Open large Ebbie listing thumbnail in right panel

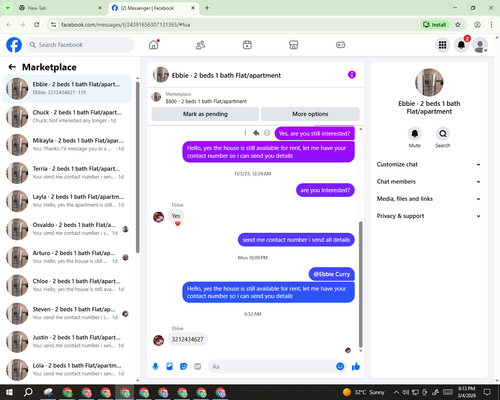pyautogui.click(x=429, y=82)
